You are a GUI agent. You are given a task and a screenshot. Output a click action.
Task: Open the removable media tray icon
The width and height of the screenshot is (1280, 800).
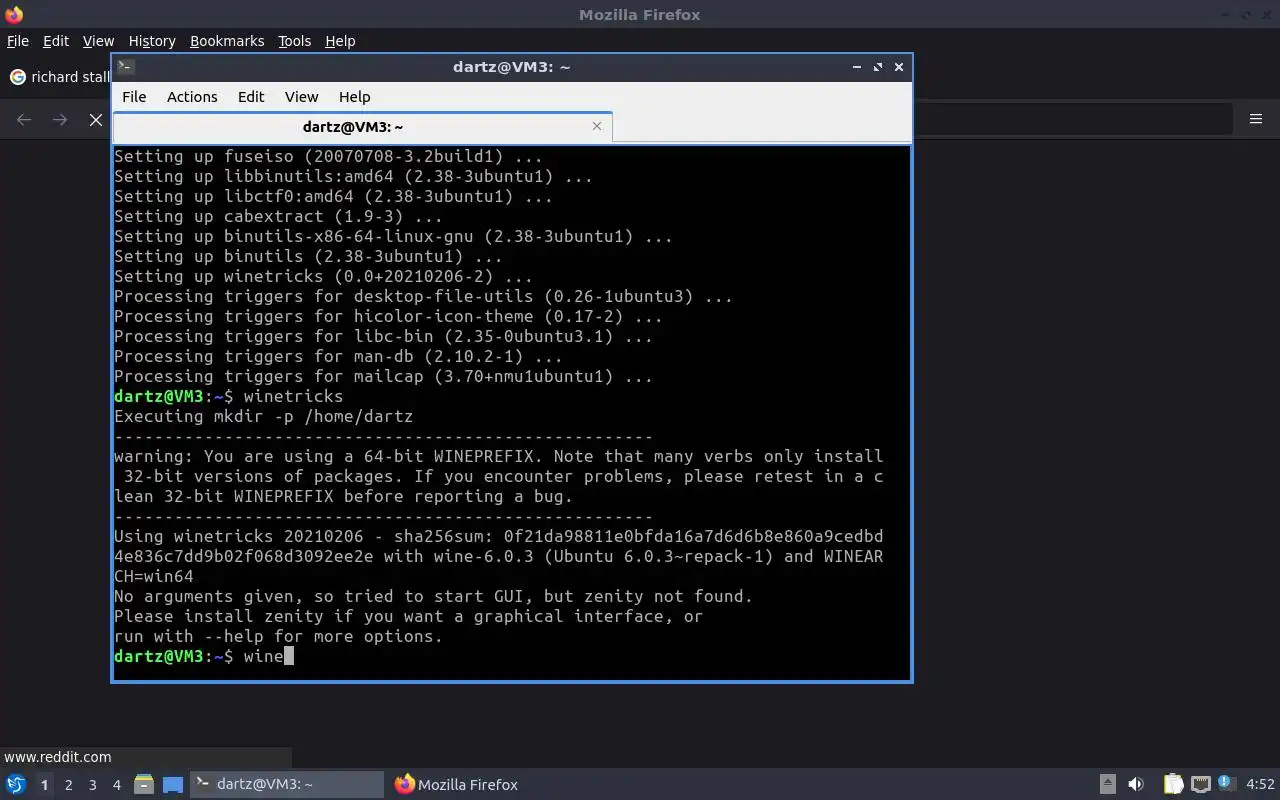click(1108, 785)
